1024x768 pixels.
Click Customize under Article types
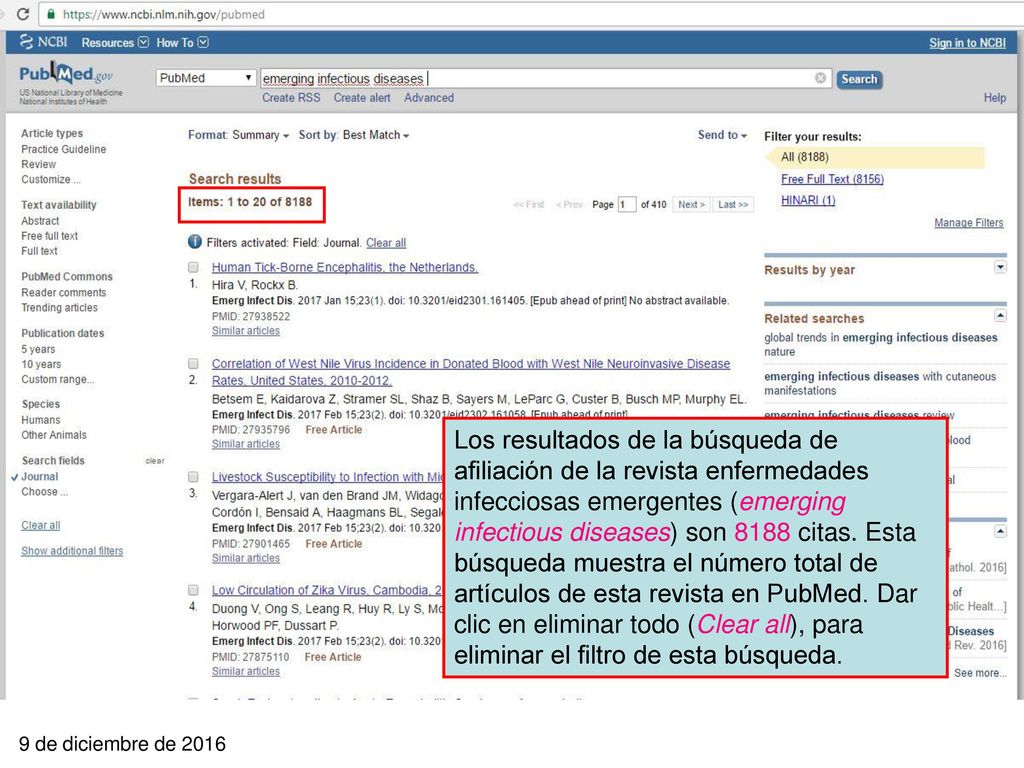coord(51,179)
